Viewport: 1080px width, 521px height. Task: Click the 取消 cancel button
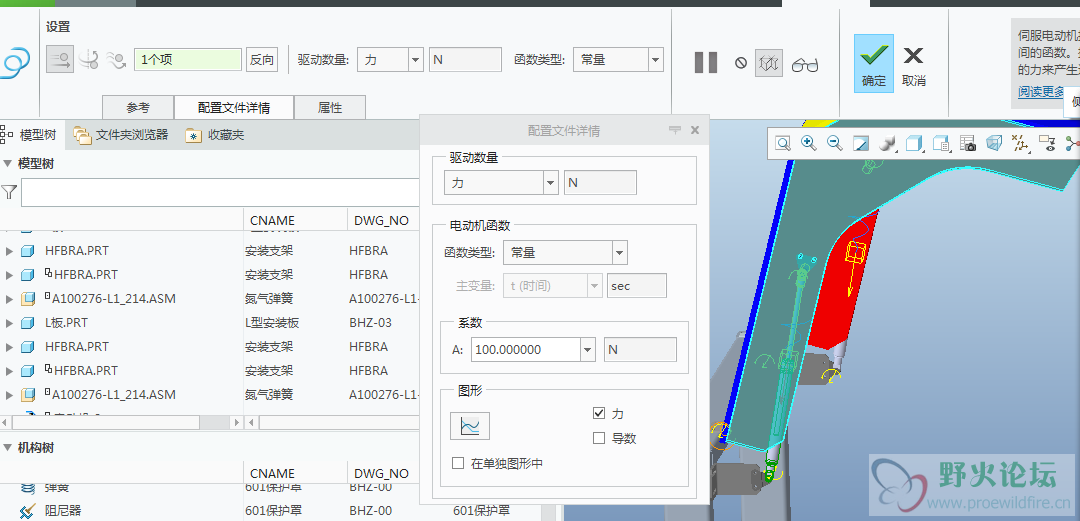913,65
